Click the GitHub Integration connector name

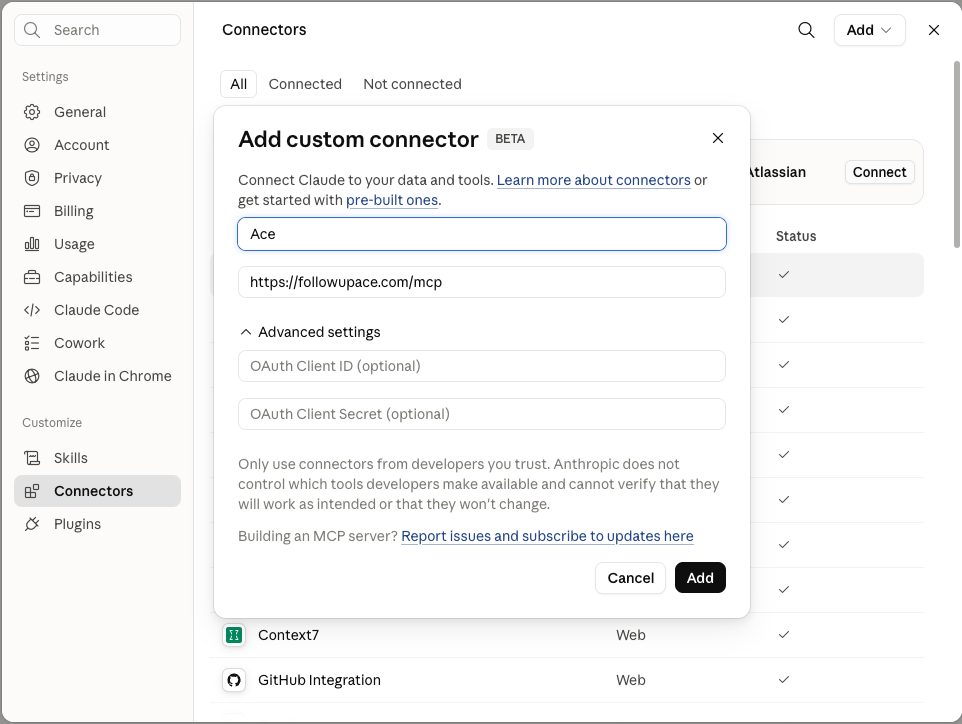click(x=319, y=680)
